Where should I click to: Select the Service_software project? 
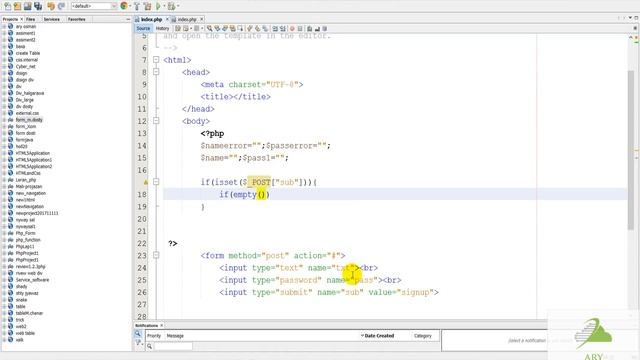(32, 280)
